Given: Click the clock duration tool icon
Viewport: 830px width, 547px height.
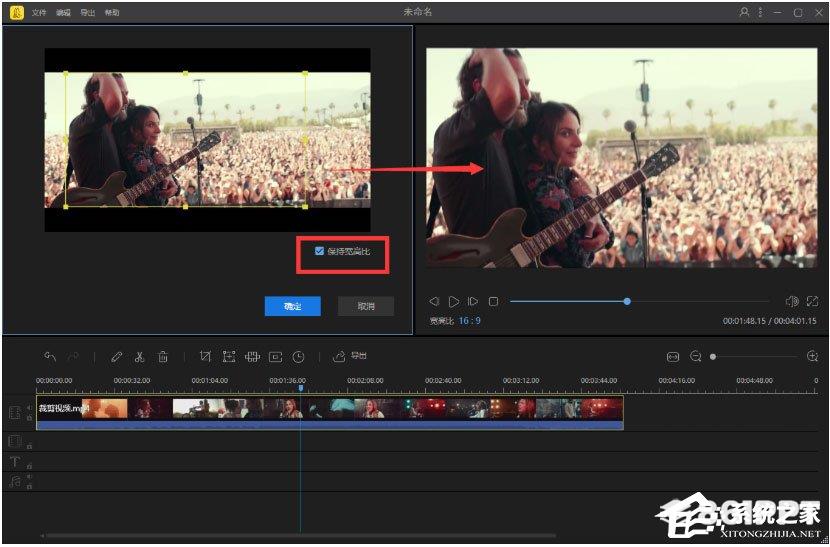Looking at the screenshot, I should [x=299, y=357].
